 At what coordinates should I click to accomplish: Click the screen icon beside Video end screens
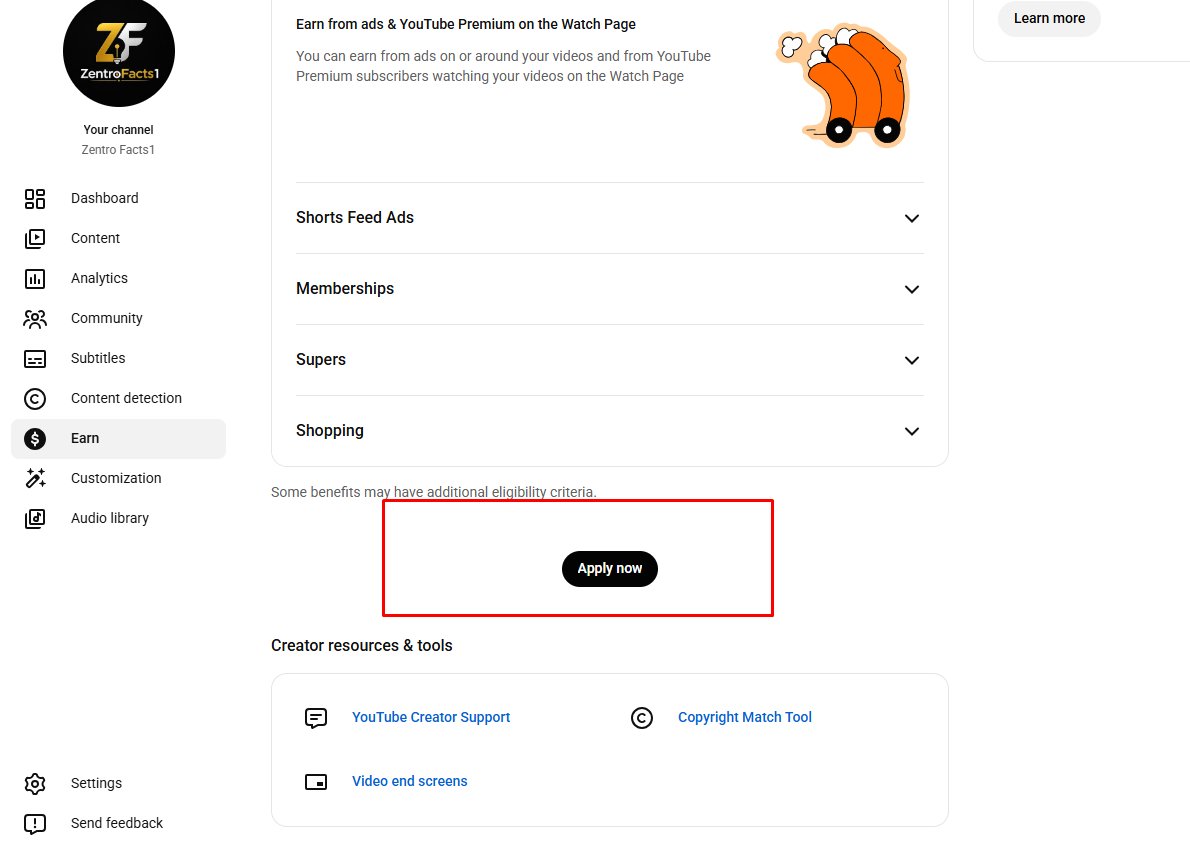coord(316,782)
